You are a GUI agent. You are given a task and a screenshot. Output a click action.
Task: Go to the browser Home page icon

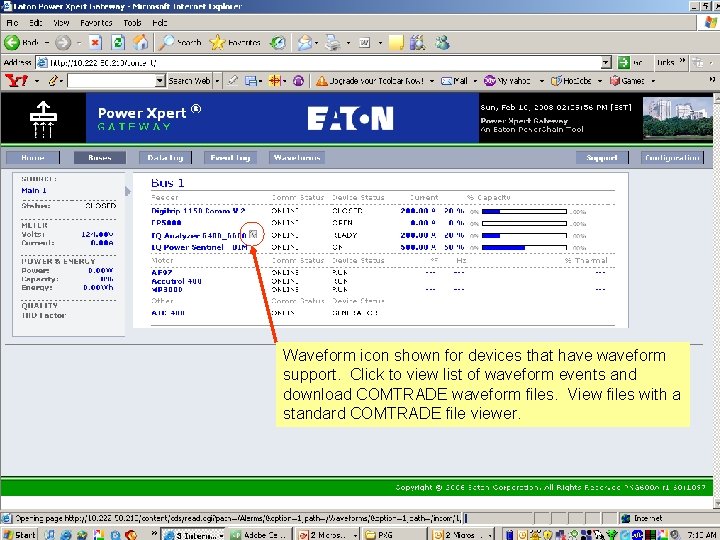141,43
